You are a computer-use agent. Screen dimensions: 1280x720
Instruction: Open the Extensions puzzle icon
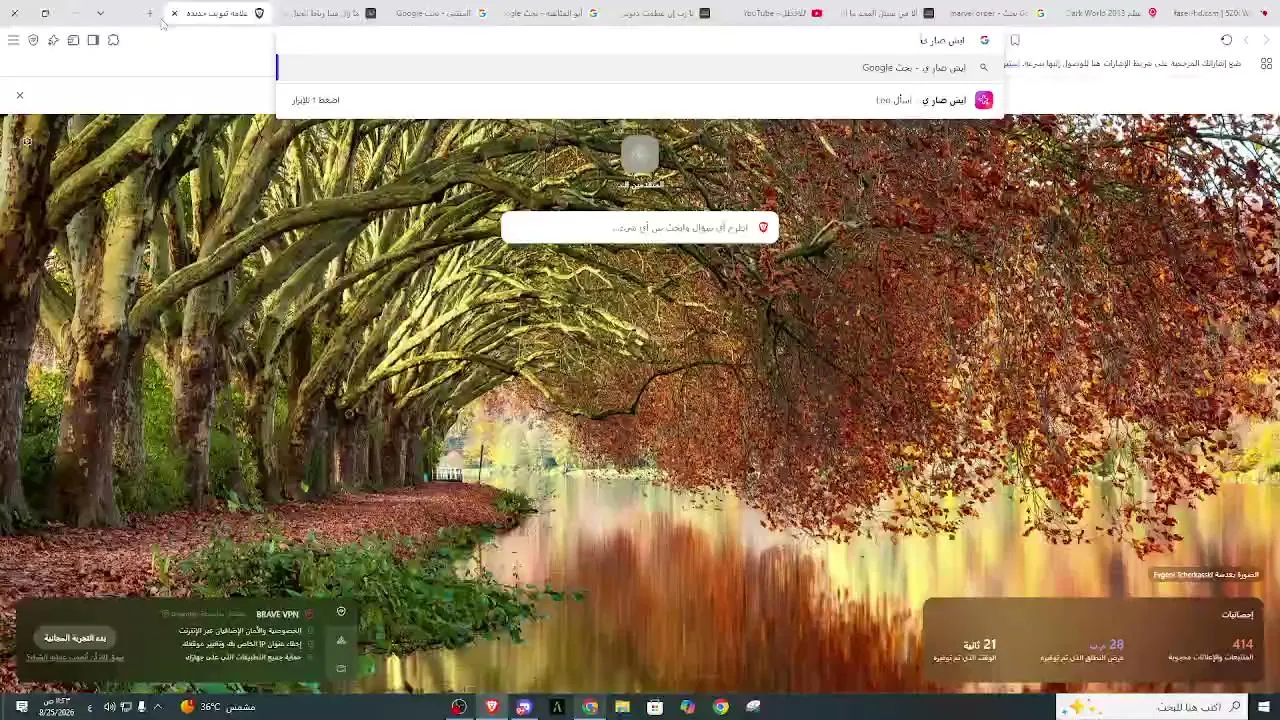tap(113, 40)
